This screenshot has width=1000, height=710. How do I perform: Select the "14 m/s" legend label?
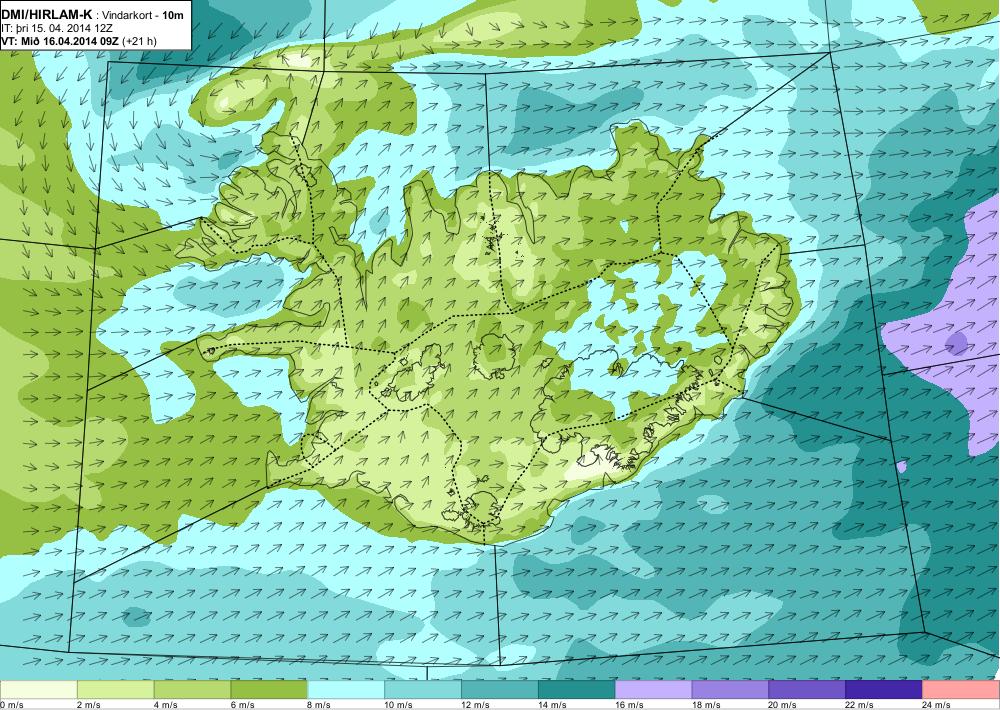[x=552, y=705]
